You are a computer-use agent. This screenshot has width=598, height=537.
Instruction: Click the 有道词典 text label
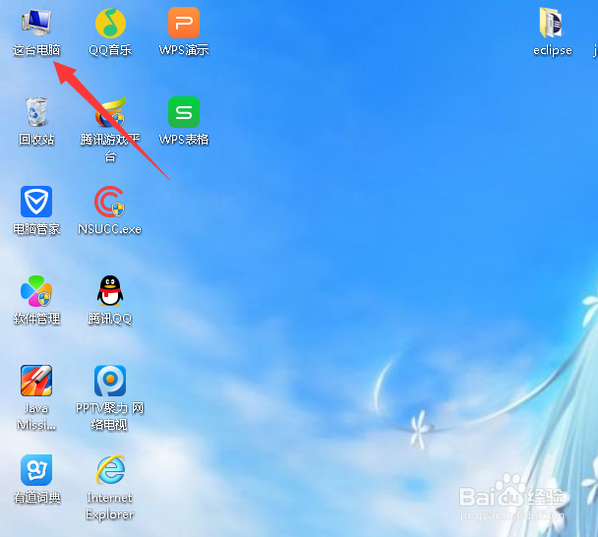37,497
